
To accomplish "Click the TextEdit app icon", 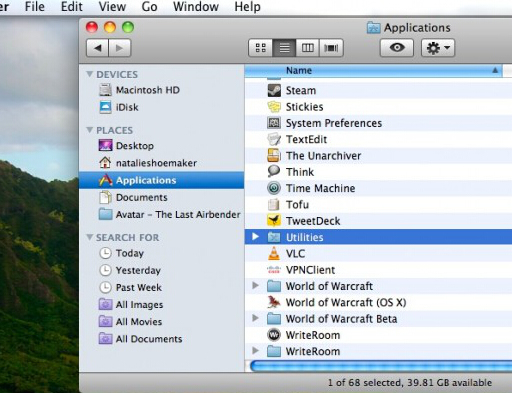I will pos(274,139).
